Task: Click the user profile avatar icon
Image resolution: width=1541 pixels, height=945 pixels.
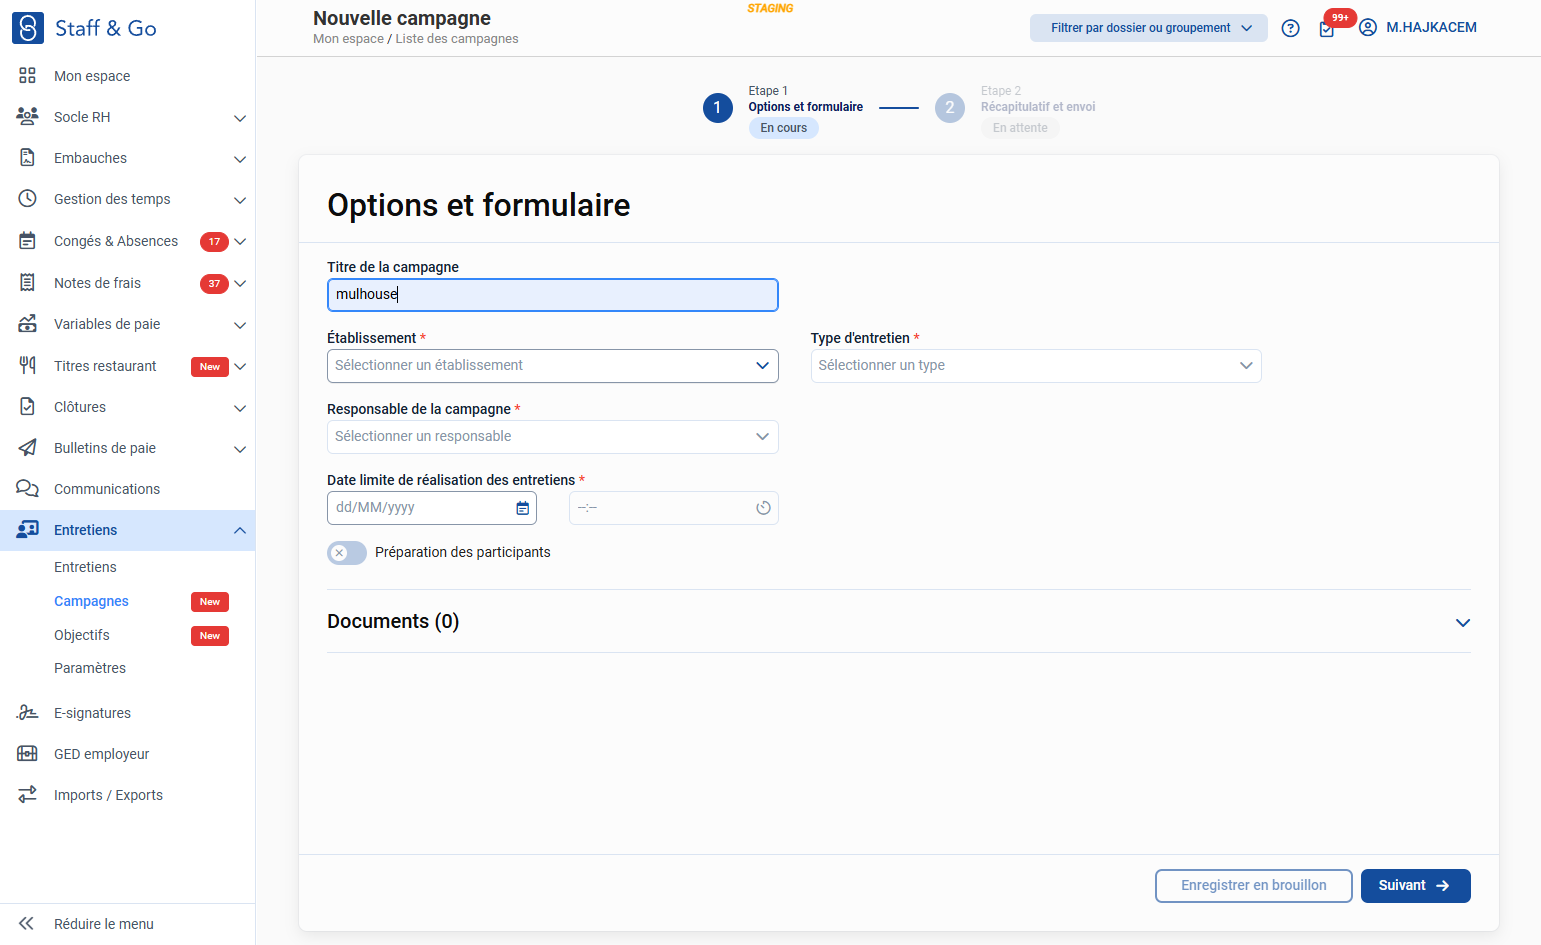Action: (1368, 28)
